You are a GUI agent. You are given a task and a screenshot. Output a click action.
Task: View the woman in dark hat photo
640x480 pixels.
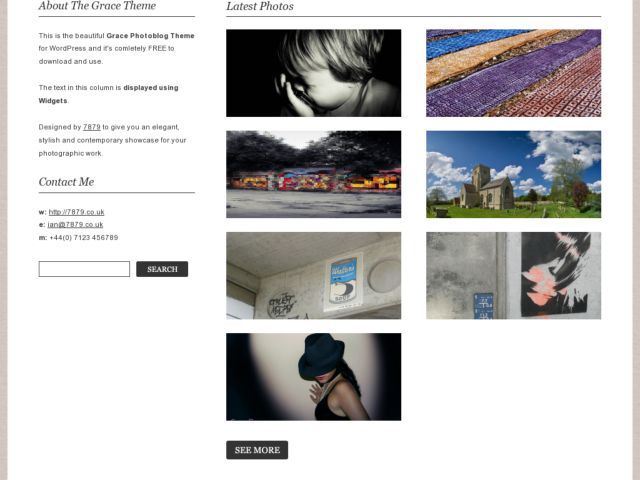tap(313, 377)
